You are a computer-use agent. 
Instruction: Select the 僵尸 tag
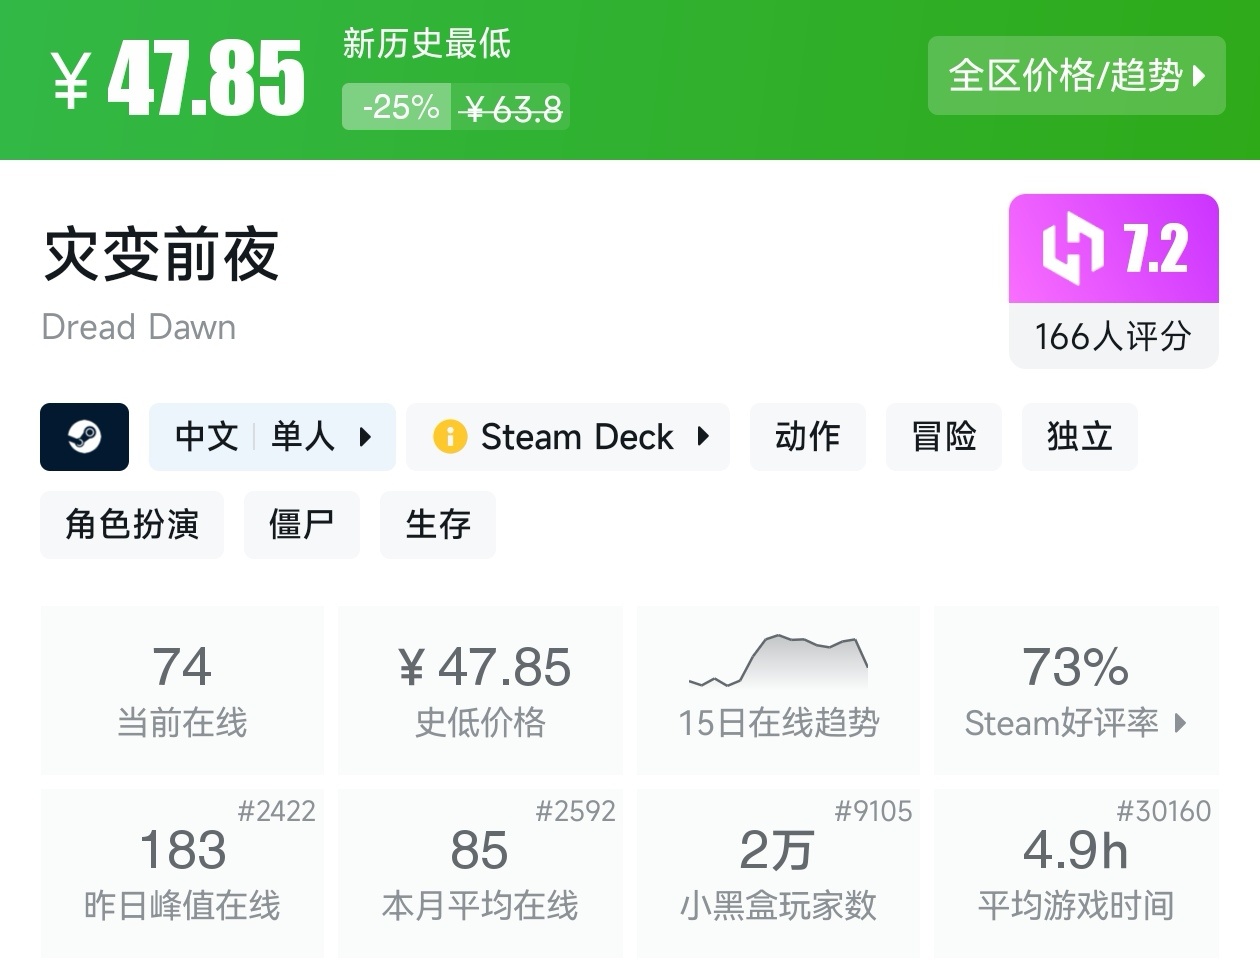click(301, 525)
